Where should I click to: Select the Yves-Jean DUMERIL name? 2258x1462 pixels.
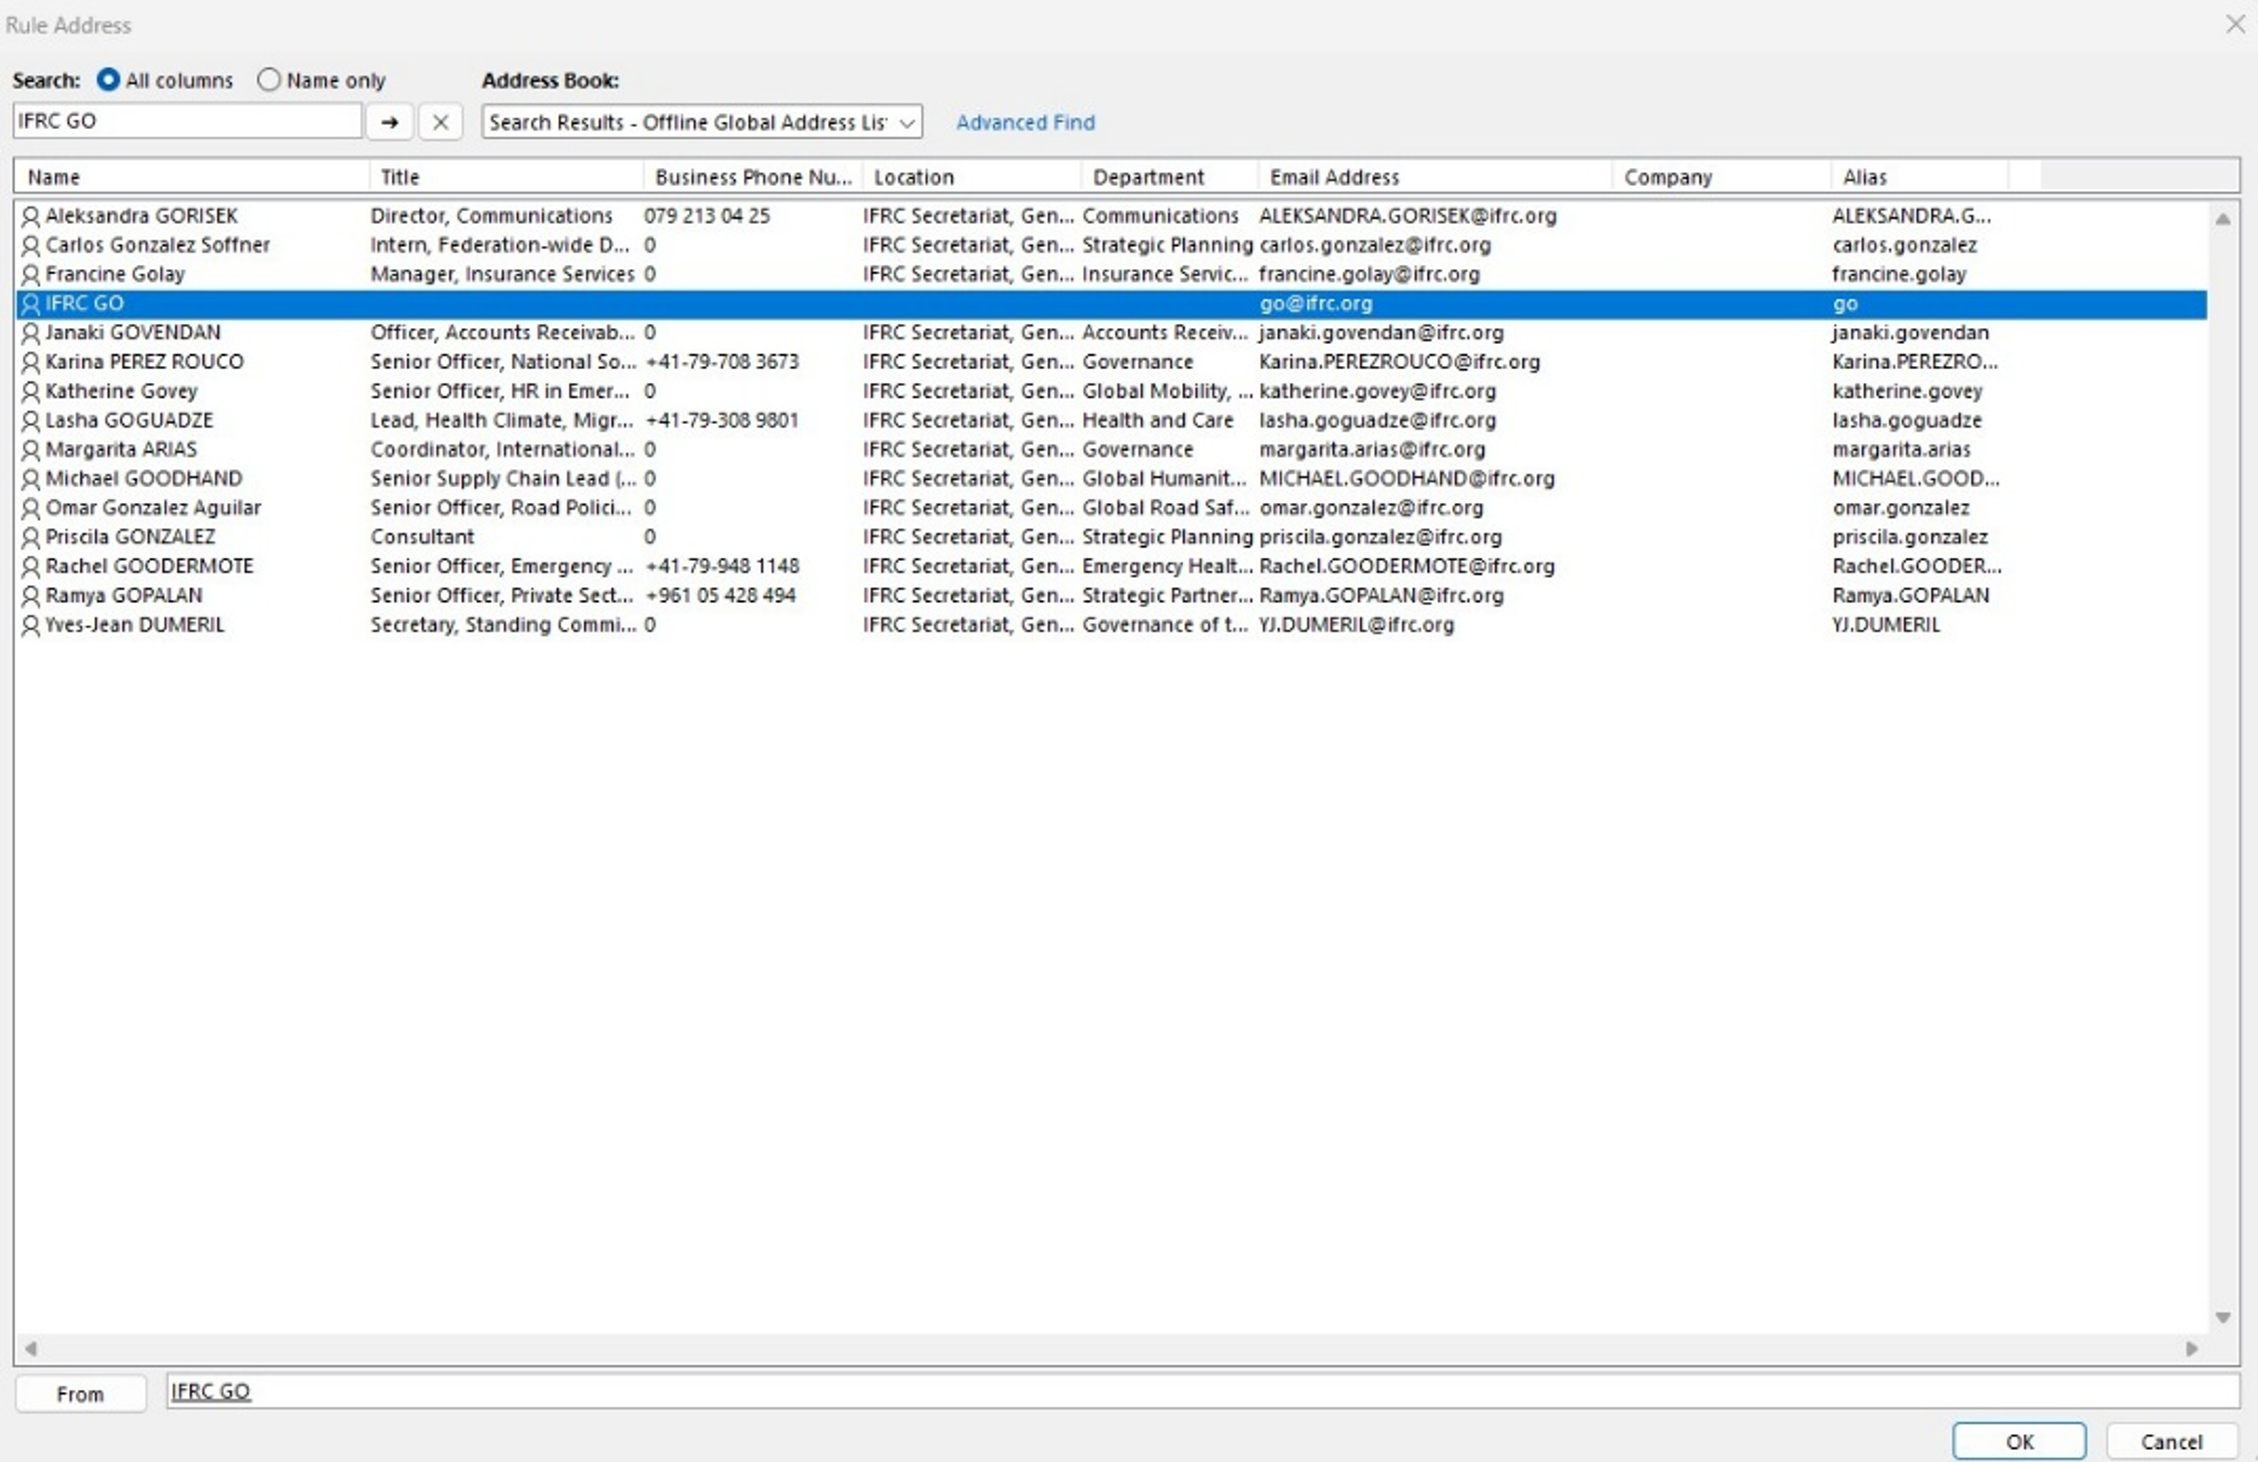135,625
